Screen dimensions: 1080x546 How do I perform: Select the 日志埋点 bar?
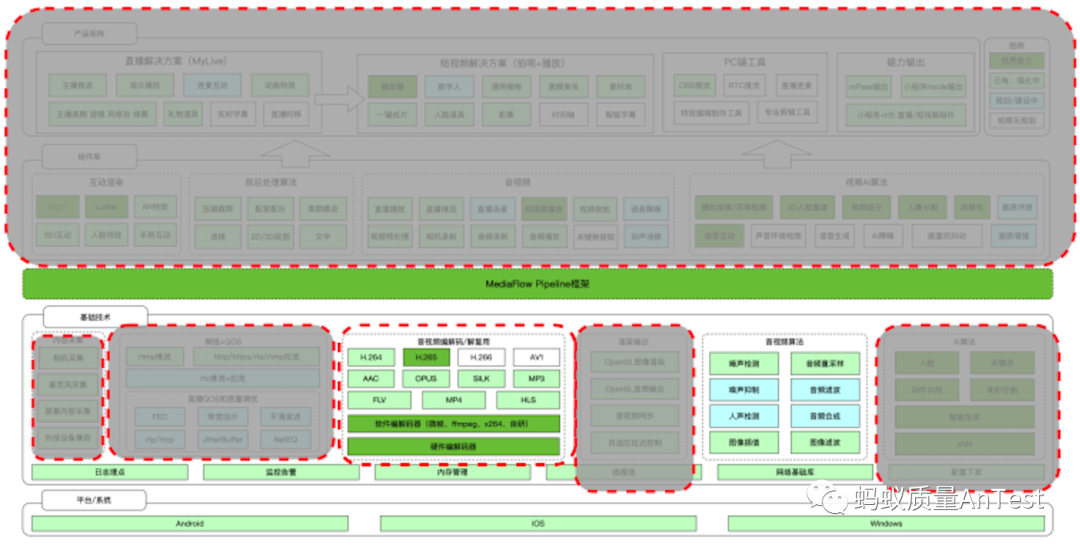point(110,472)
